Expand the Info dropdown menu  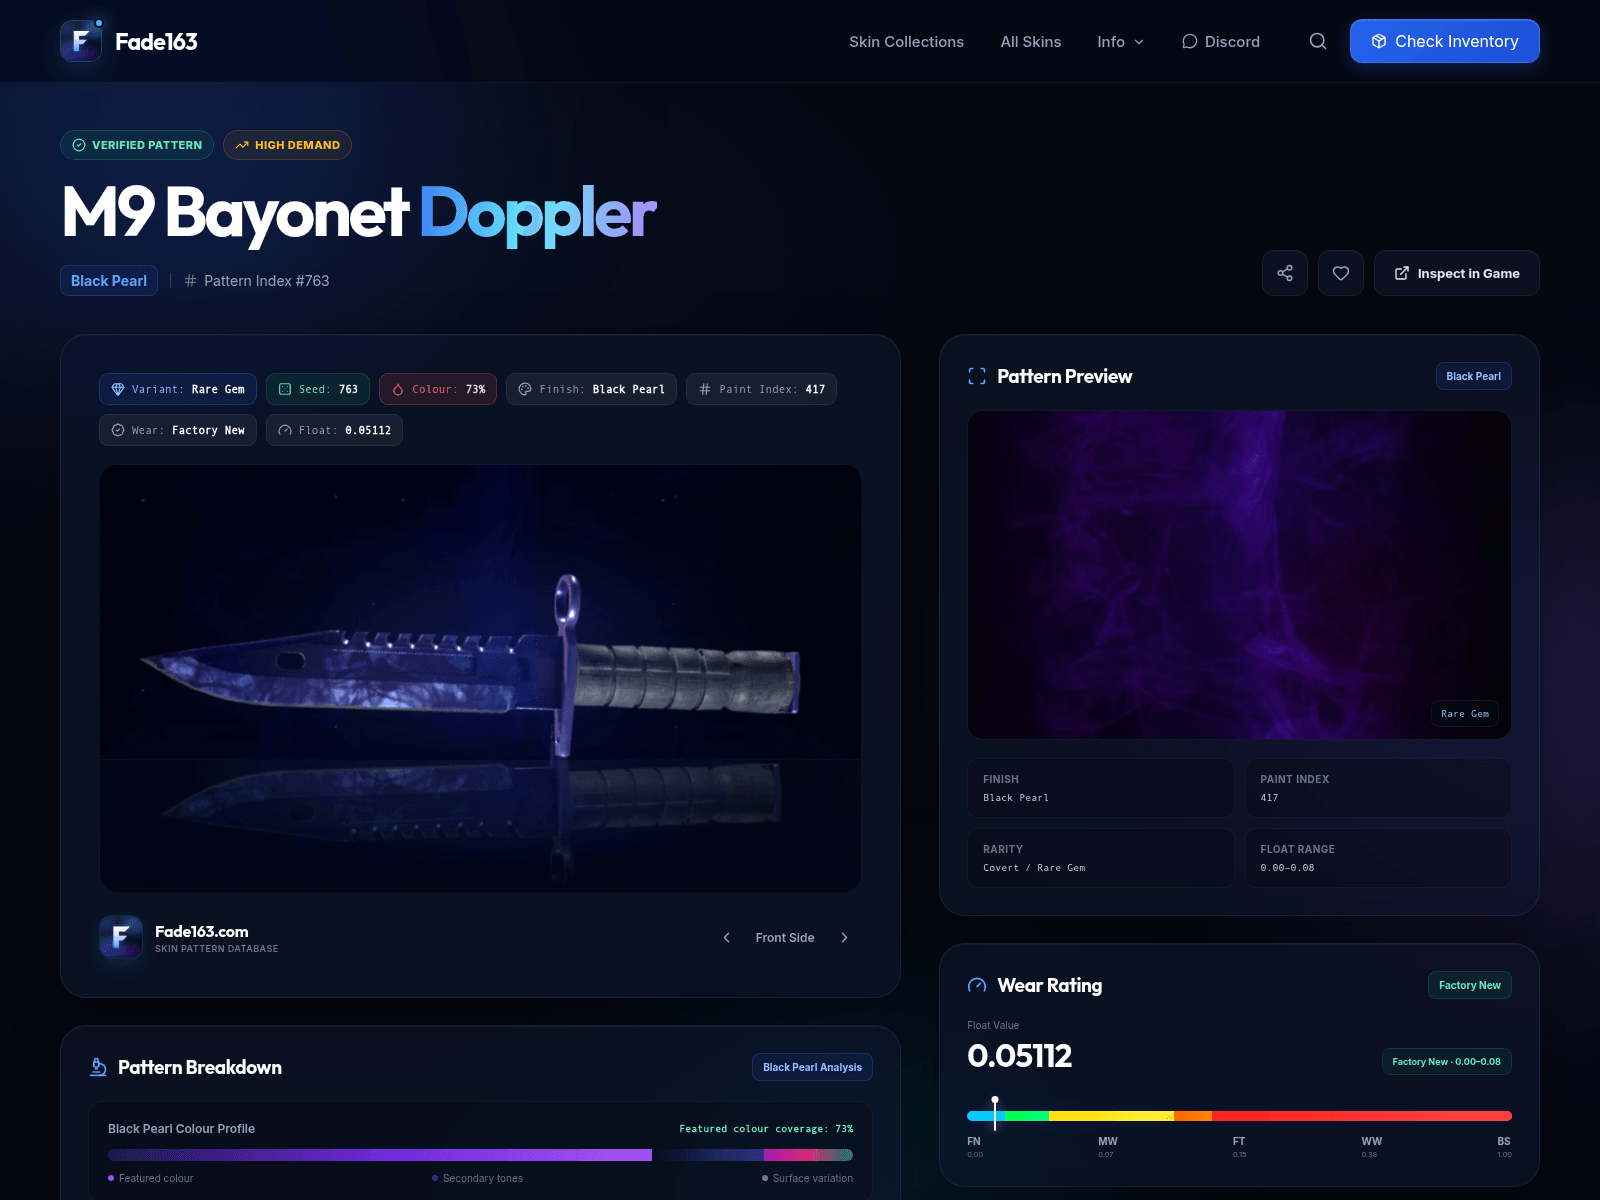[1120, 41]
